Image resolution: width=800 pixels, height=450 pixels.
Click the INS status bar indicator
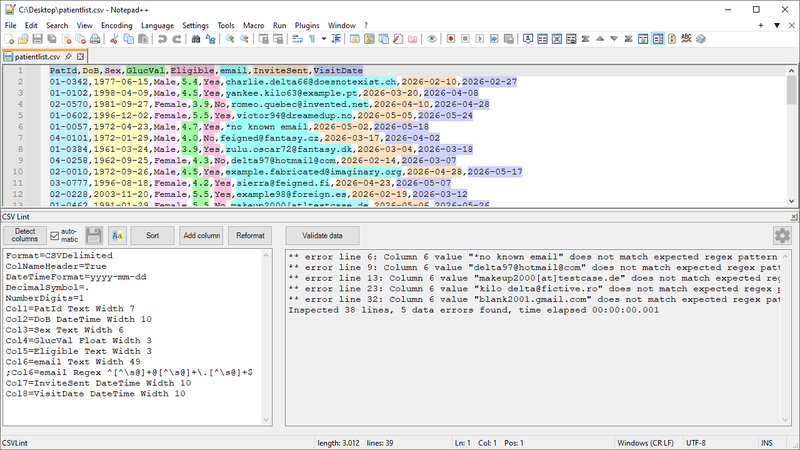766,443
